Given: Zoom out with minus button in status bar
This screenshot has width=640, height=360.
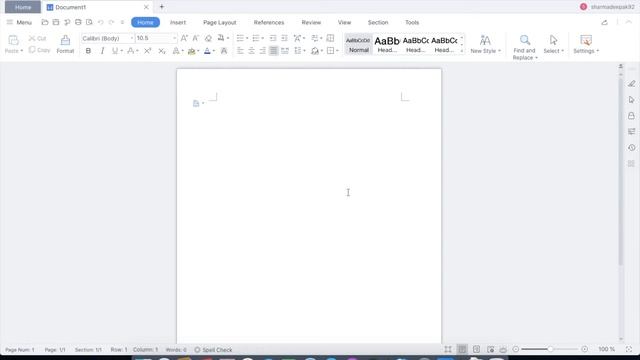Looking at the screenshot, I should [516, 349].
